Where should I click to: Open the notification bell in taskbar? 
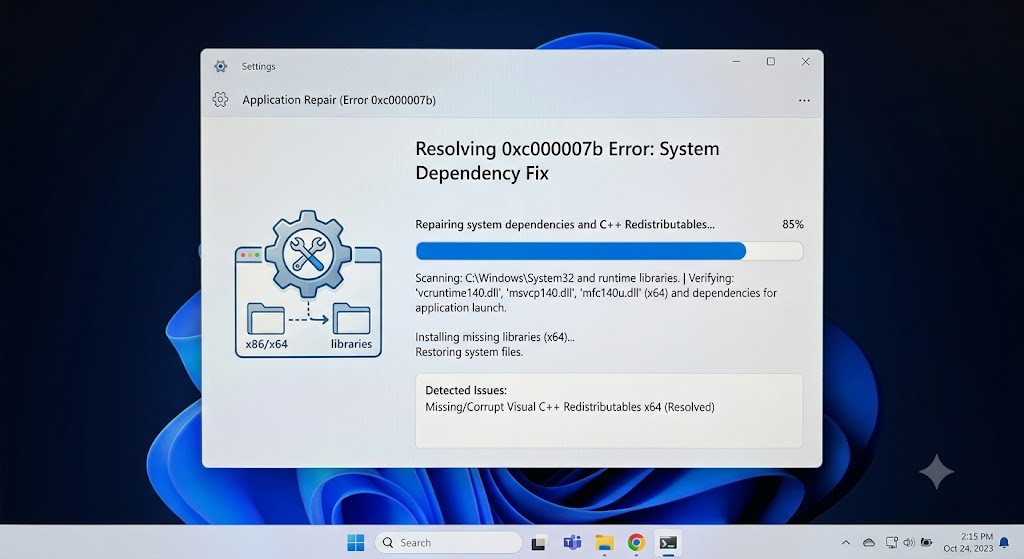click(x=1004, y=543)
